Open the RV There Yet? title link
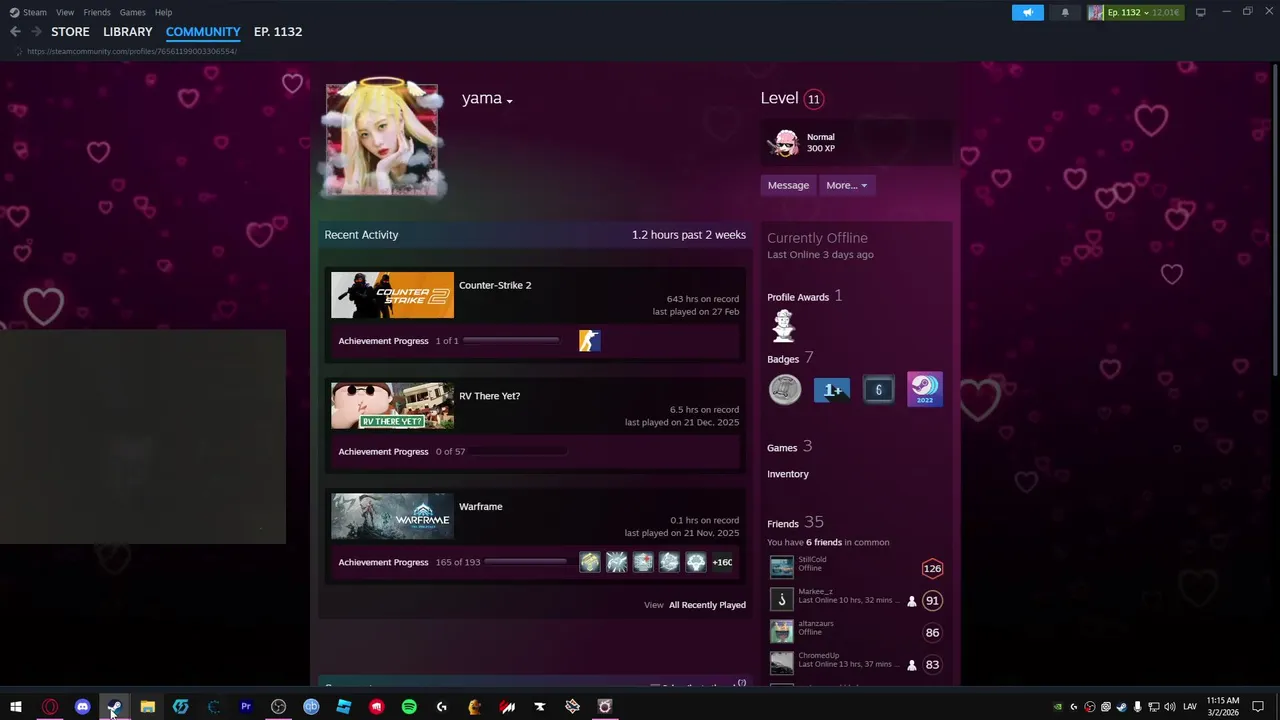Image resolution: width=1280 pixels, height=720 pixels. tap(489, 396)
